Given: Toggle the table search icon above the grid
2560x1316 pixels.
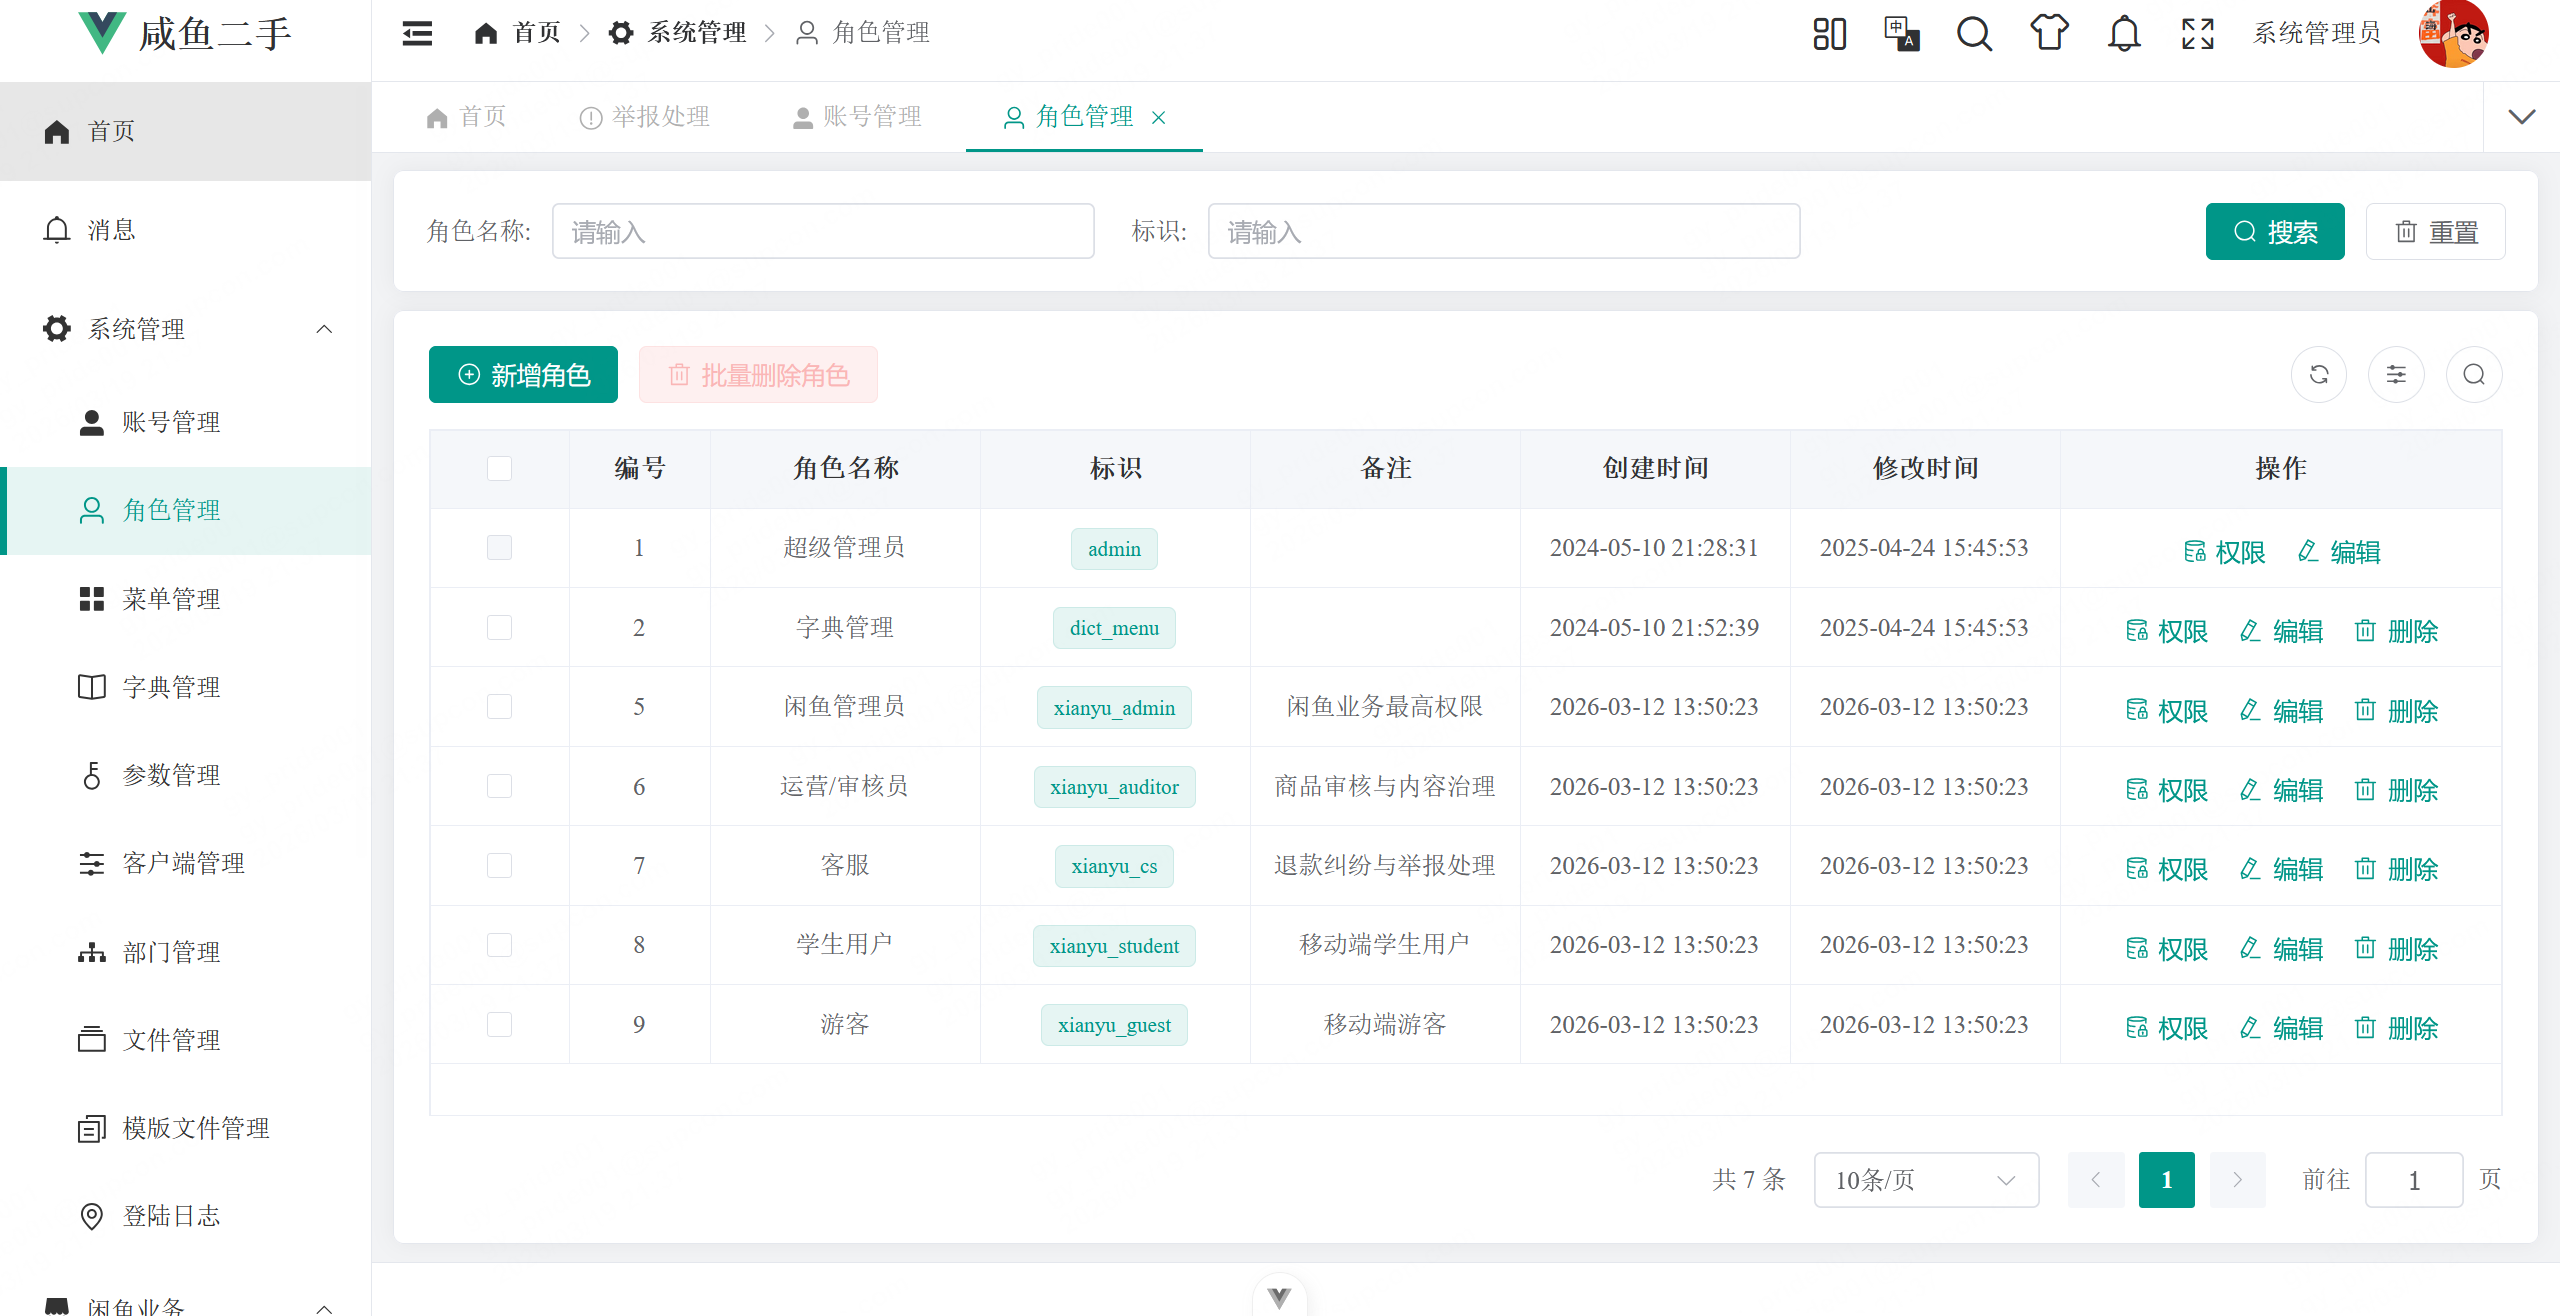Looking at the screenshot, I should (x=2474, y=374).
